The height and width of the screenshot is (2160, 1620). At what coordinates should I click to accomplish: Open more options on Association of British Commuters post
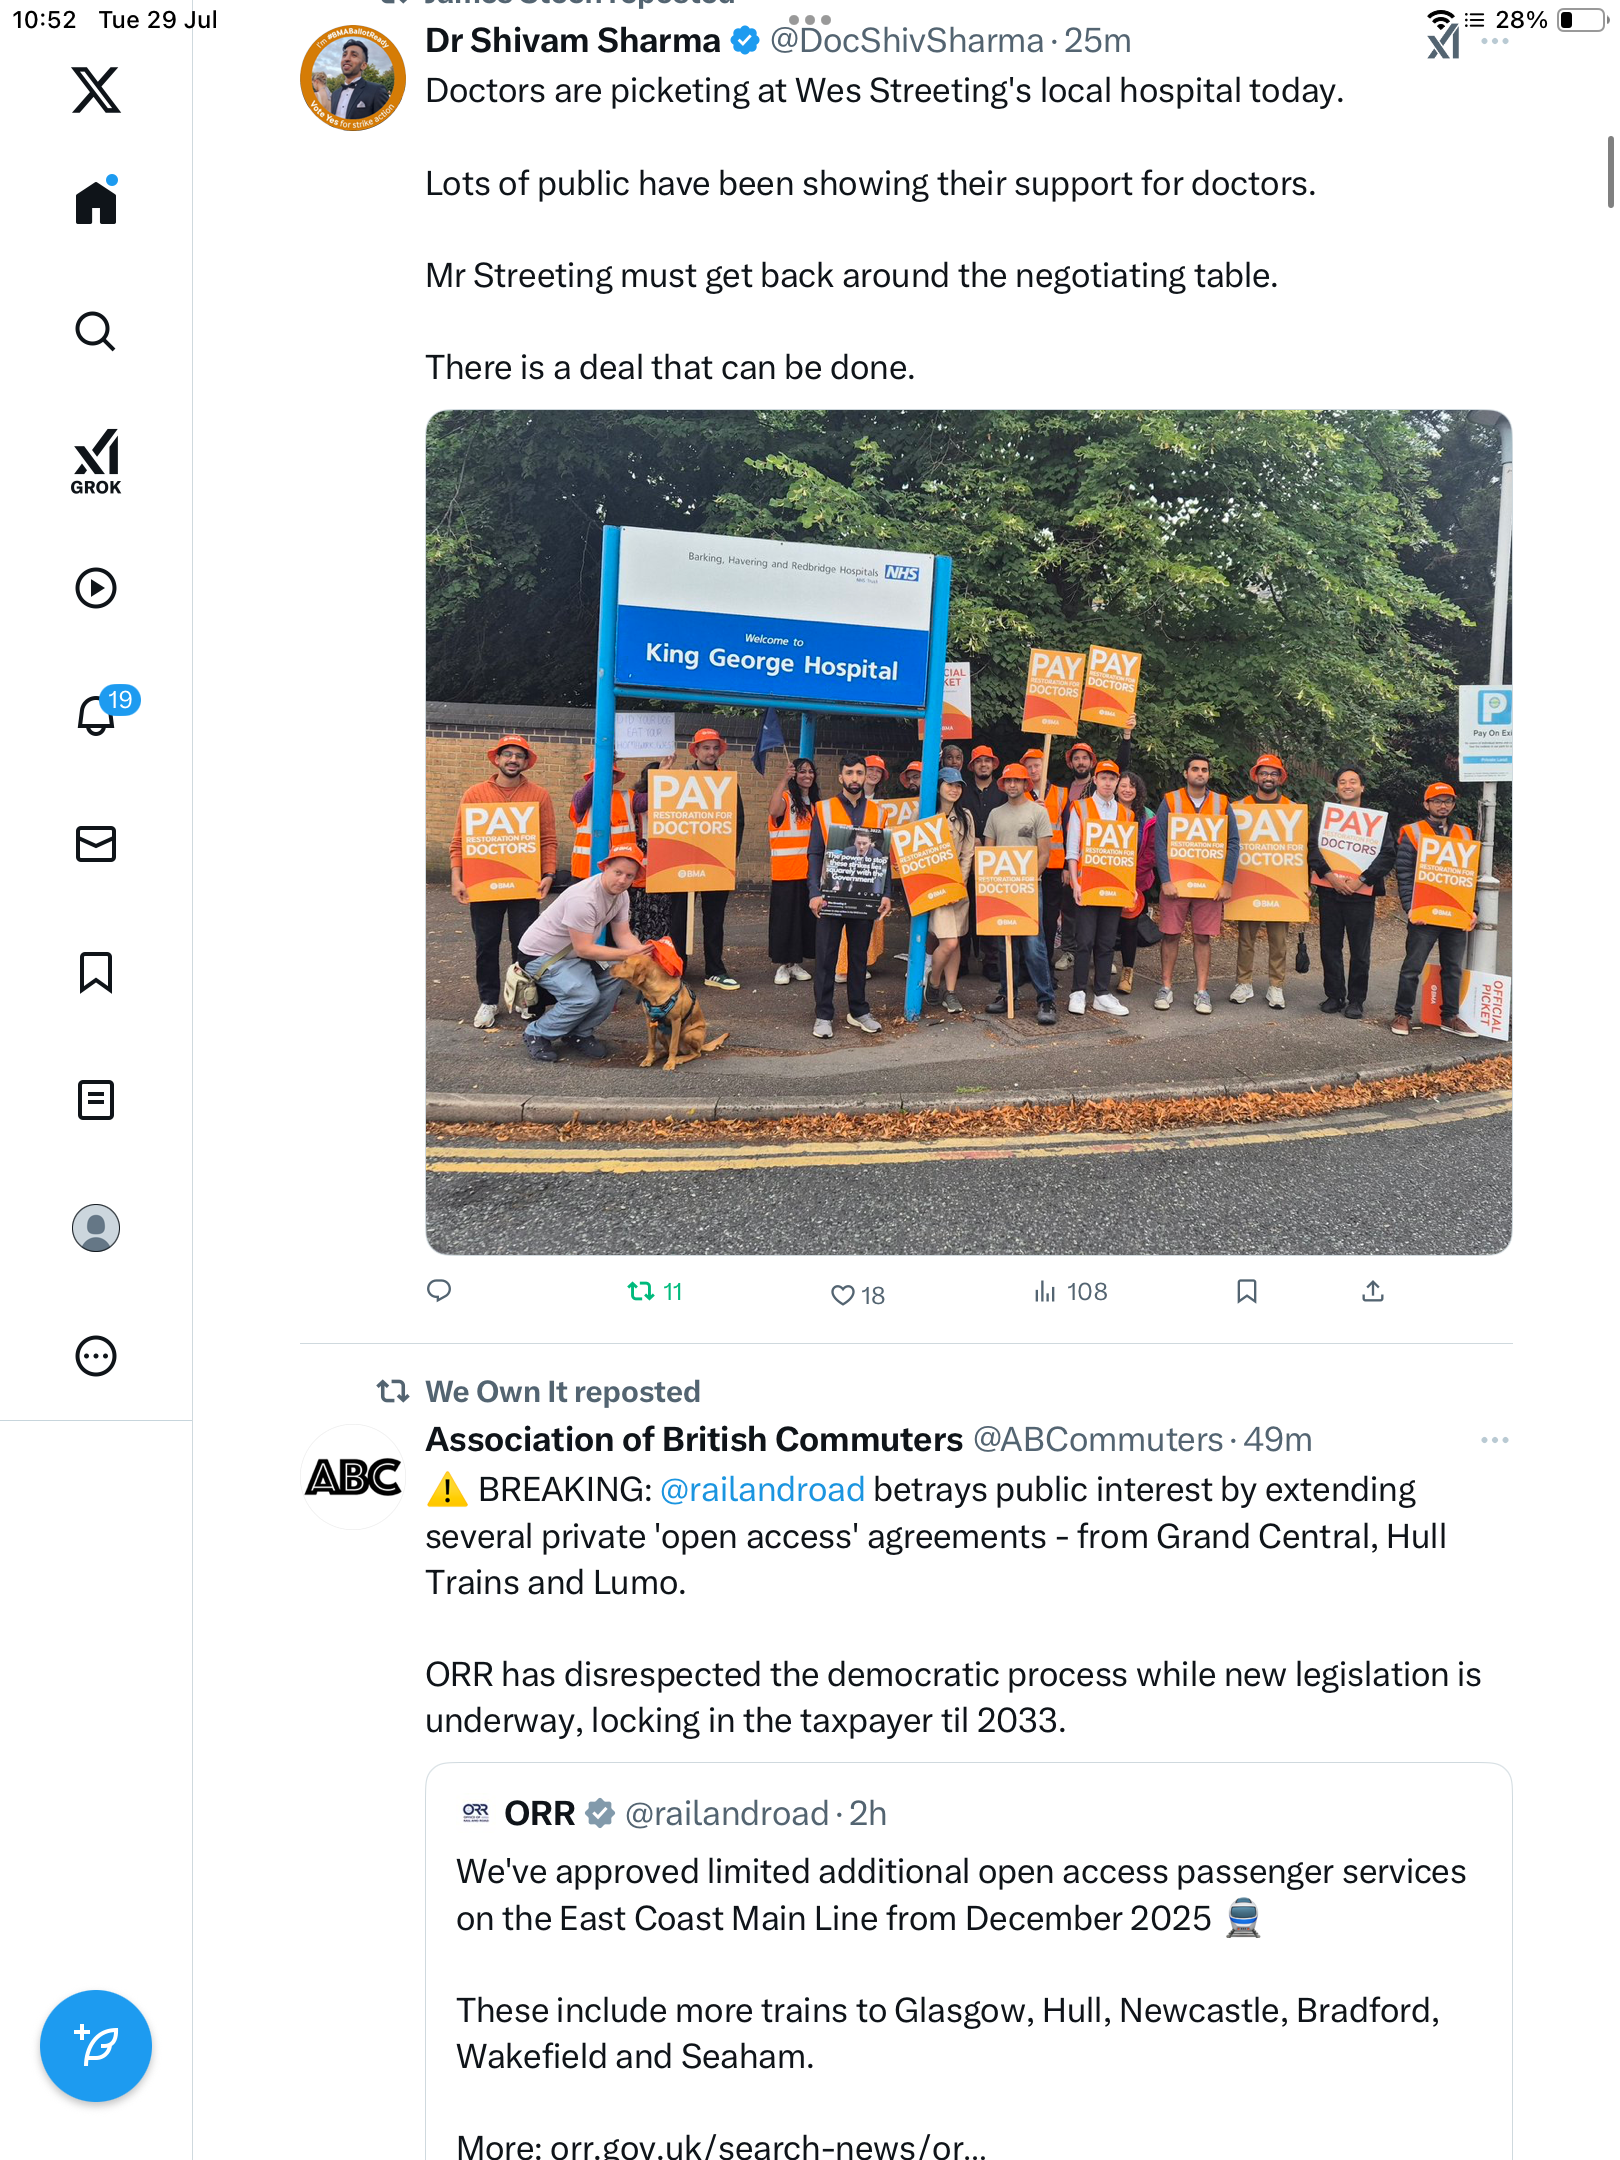tap(1494, 1440)
